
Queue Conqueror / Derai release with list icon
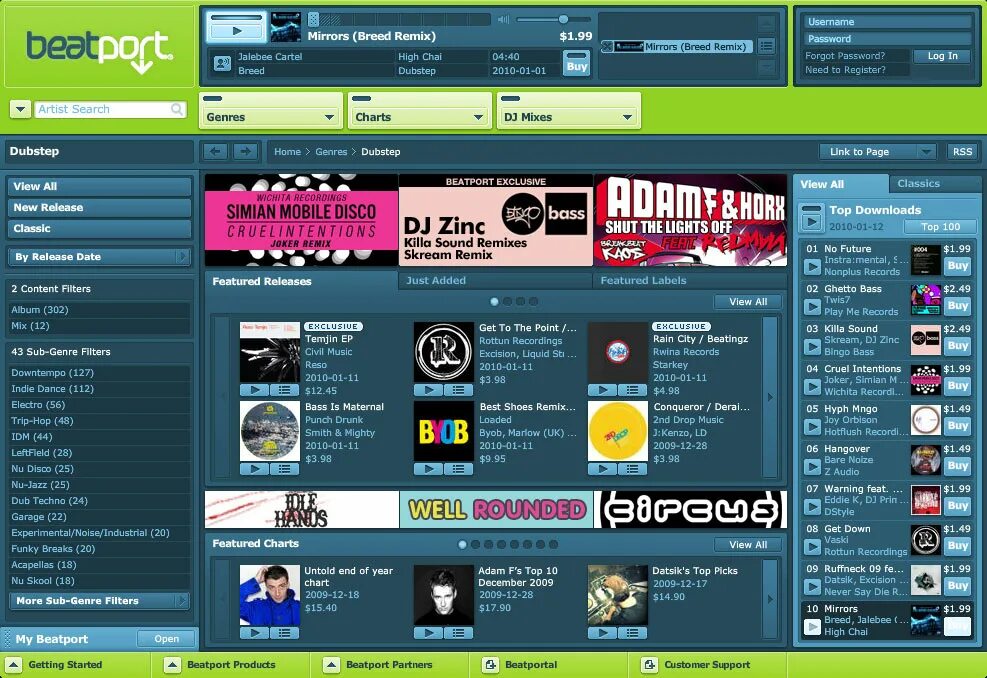tap(633, 469)
